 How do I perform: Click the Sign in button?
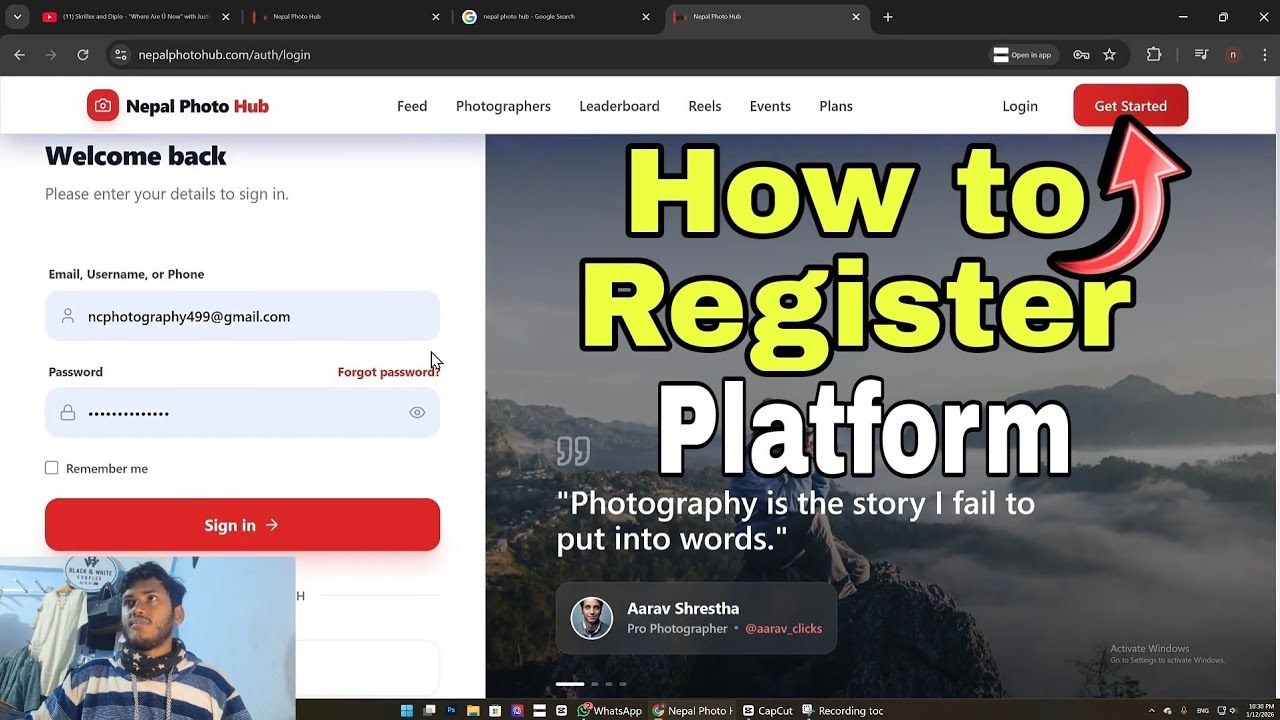[242, 525]
